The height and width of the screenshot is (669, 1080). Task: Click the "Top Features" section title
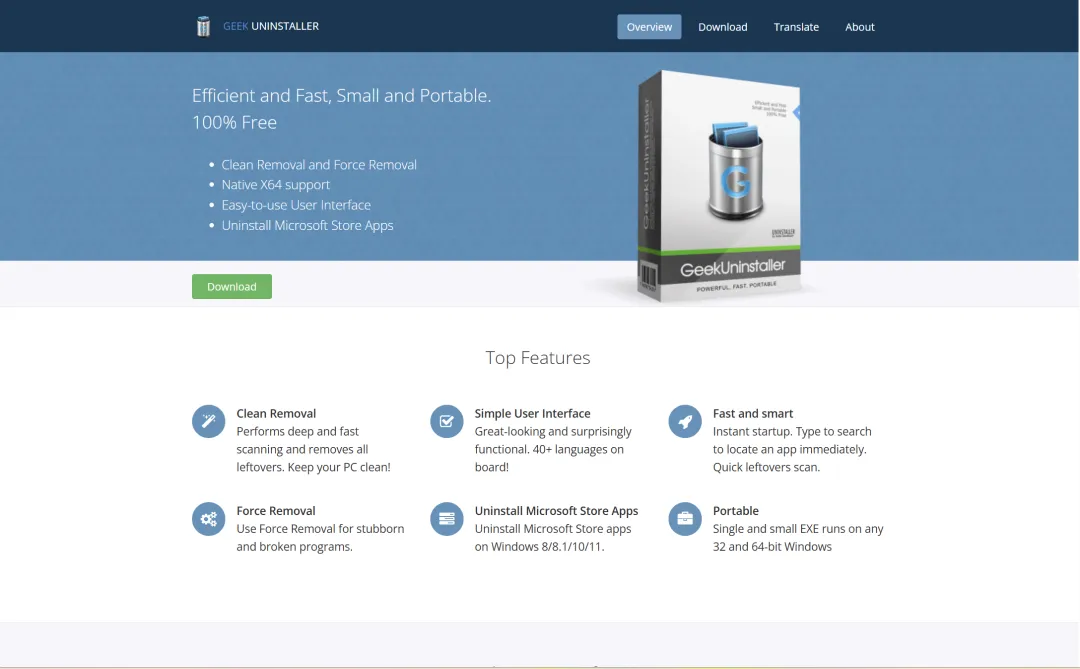pyautogui.click(x=538, y=358)
